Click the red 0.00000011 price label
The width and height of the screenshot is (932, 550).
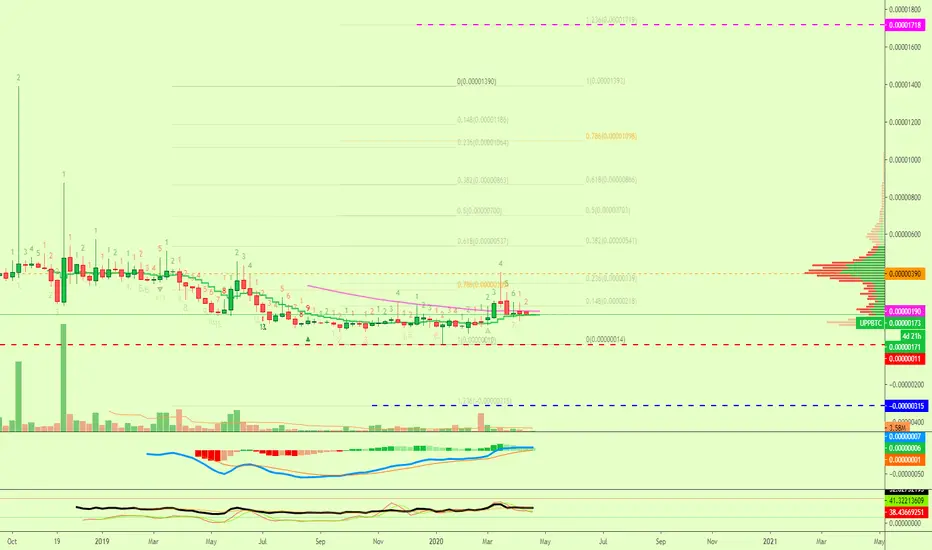[905, 359]
